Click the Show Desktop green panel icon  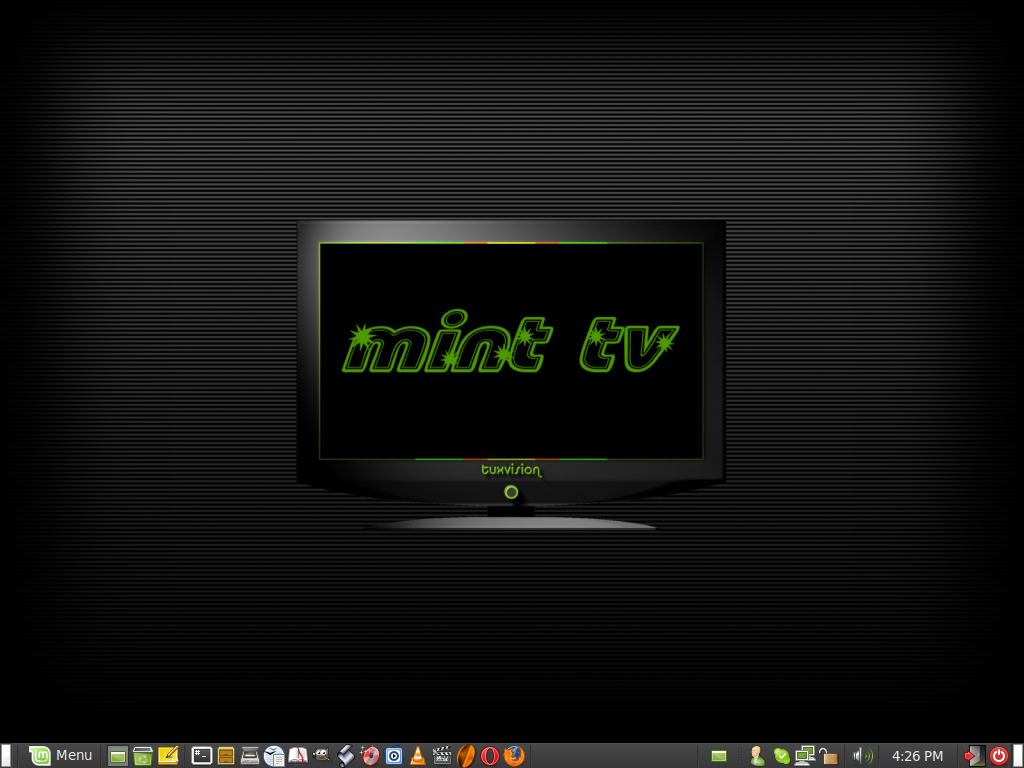point(118,756)
